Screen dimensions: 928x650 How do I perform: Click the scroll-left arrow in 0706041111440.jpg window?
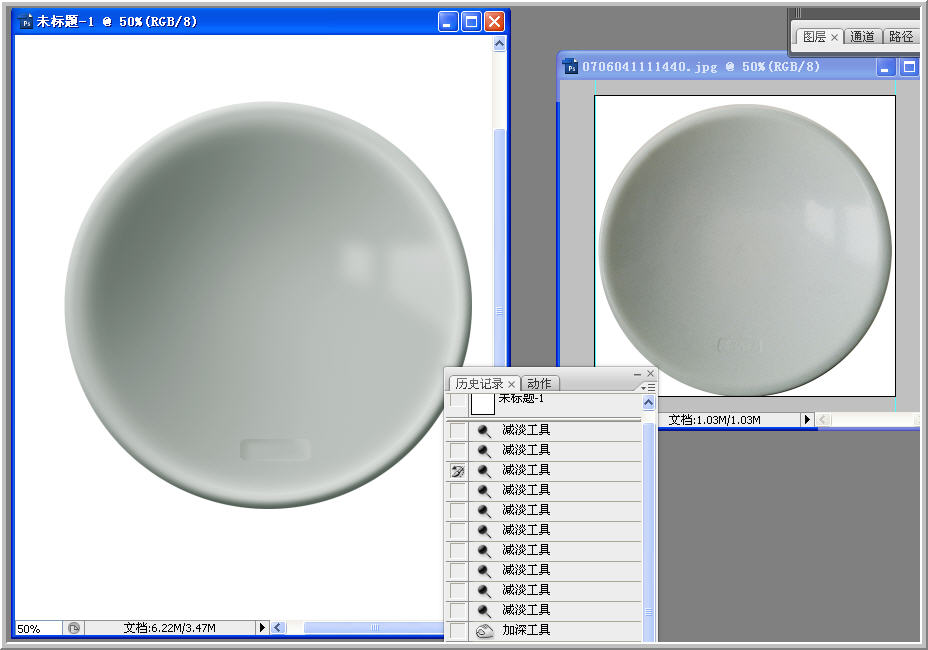(823, 420)
